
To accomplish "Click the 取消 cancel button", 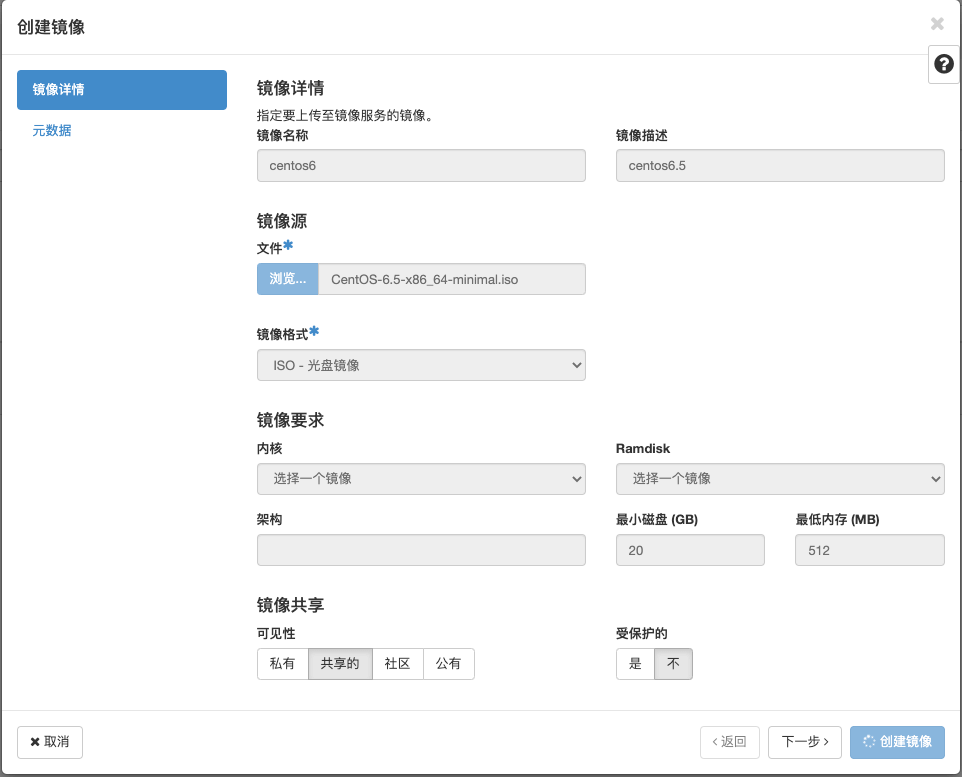I will click(50, 742).
